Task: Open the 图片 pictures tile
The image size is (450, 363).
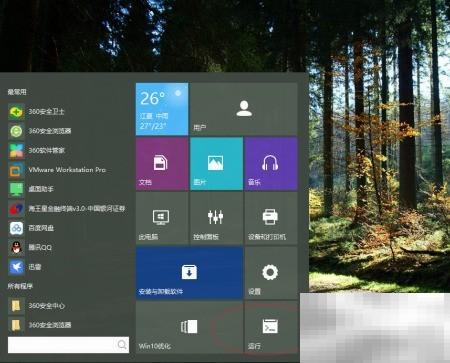Action: [x=216, y=164]
